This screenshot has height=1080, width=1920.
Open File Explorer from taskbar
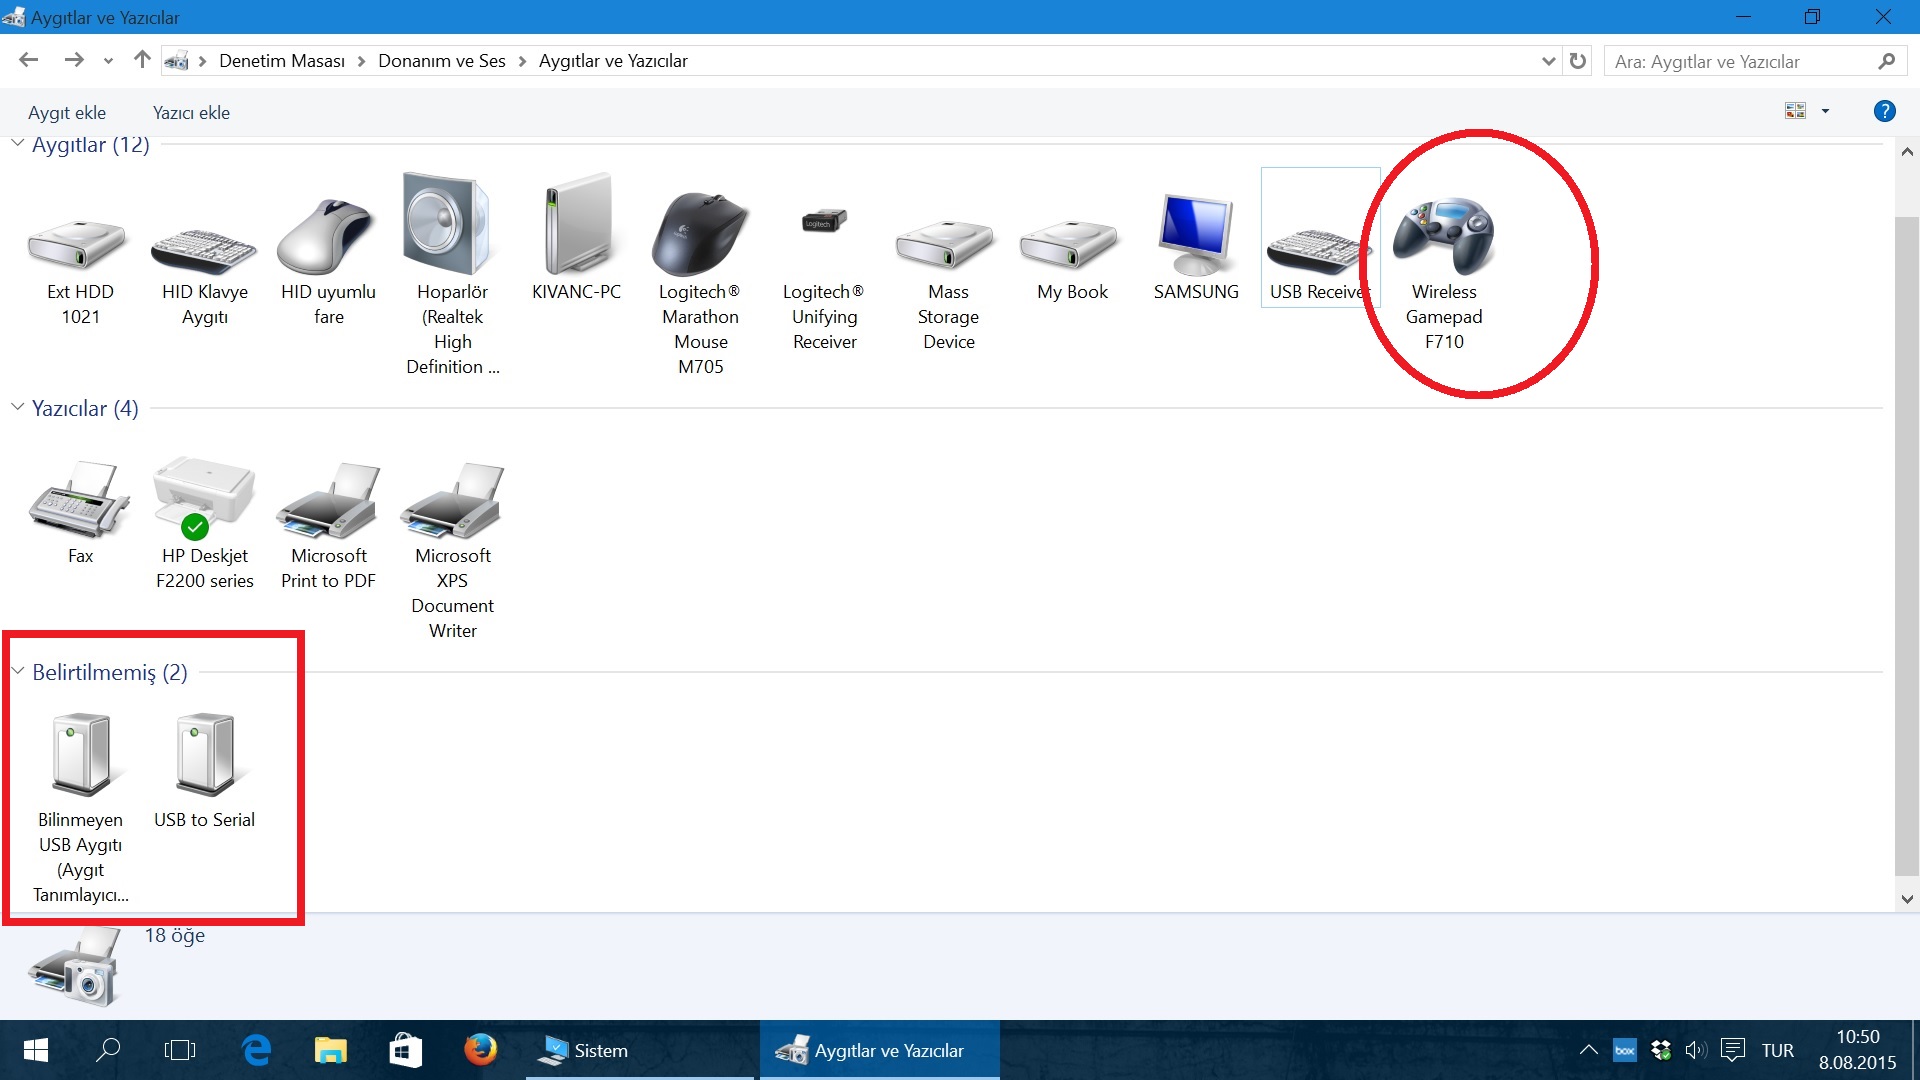[330, 1050]
